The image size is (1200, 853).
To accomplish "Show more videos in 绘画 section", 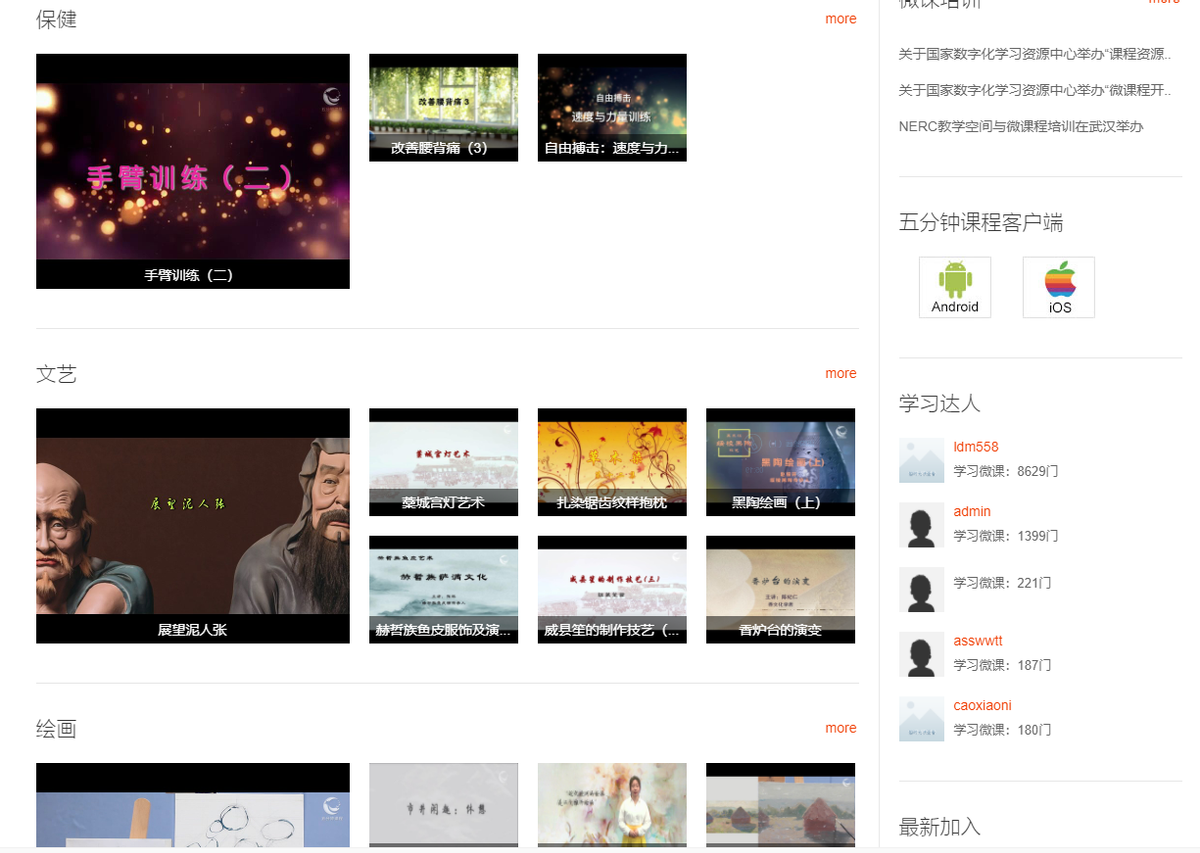I will [840, 728].
